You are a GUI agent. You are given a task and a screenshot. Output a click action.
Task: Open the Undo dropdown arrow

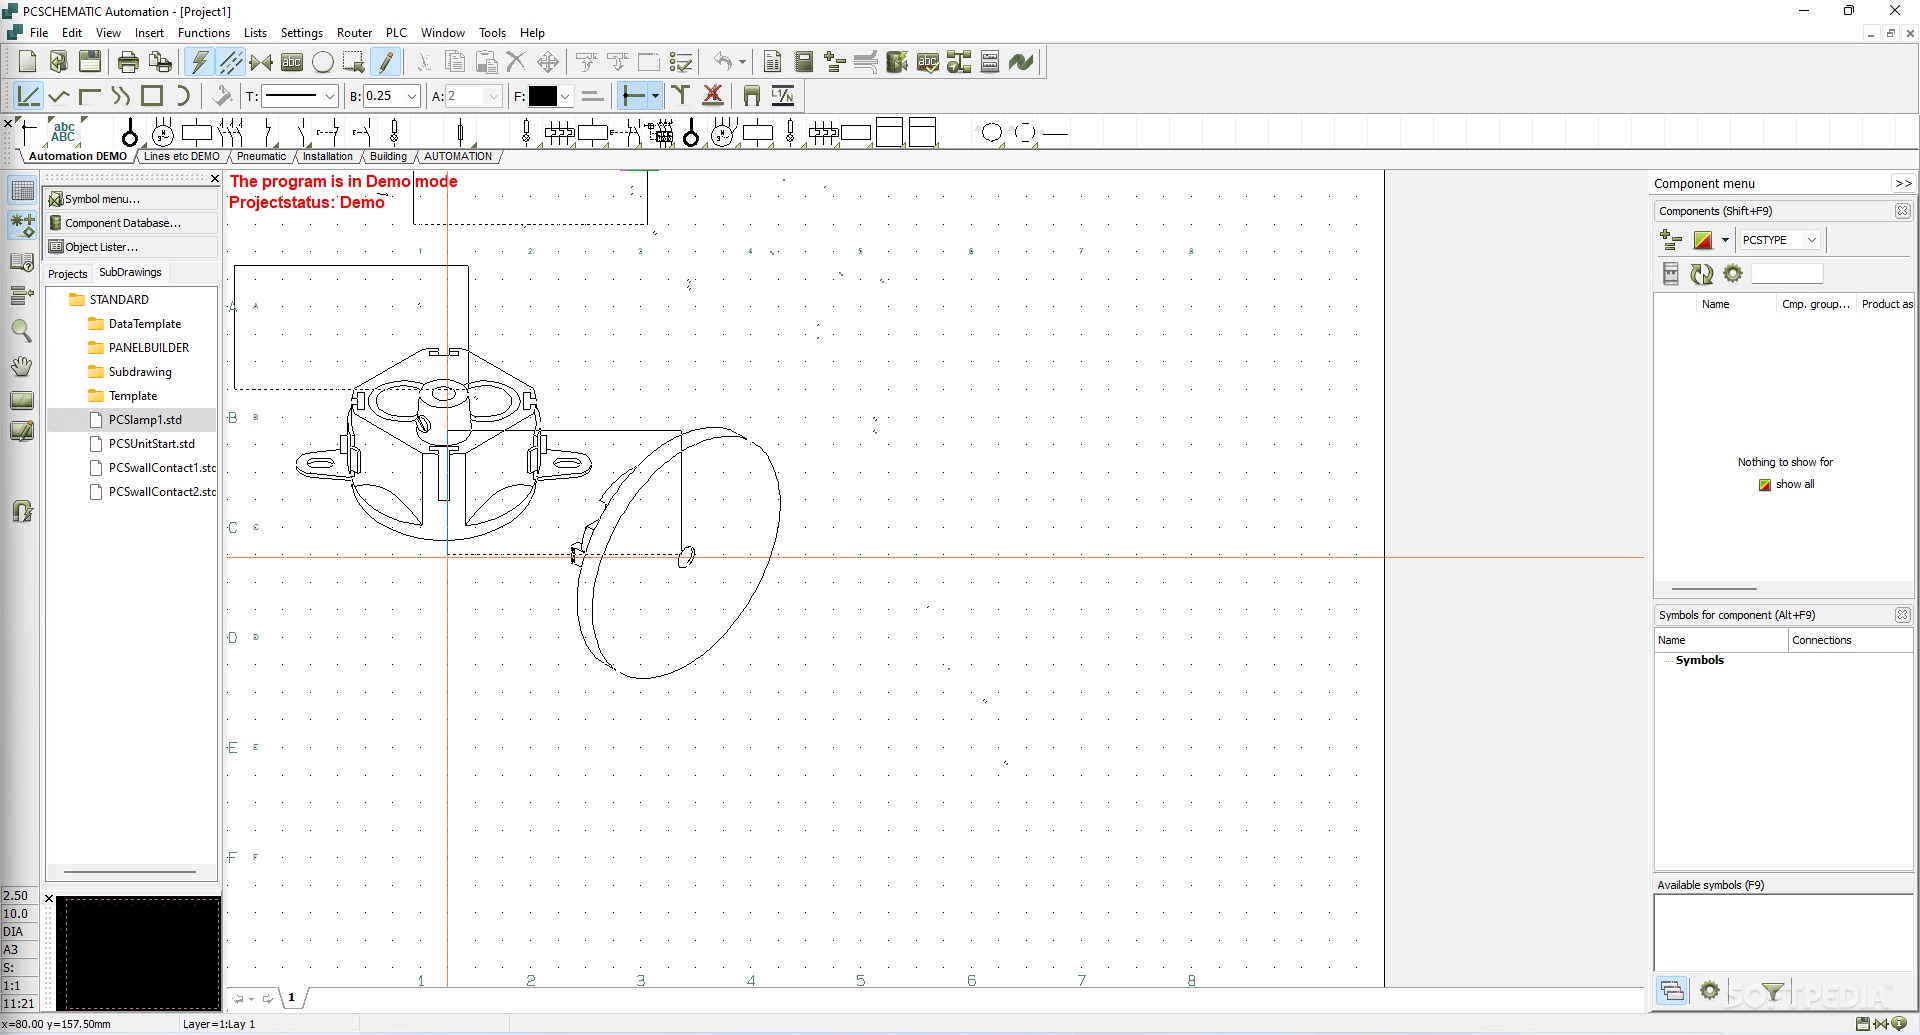[x=742, y=62]
